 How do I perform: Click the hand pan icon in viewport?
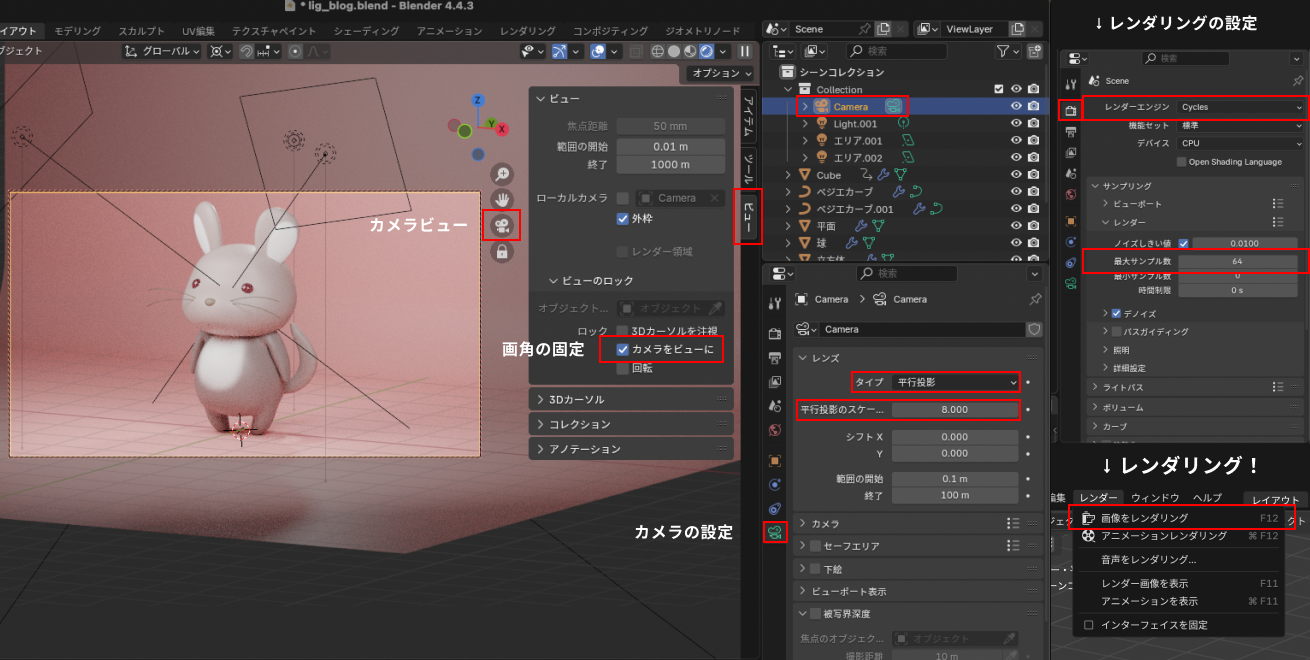(x=502, y=200)
